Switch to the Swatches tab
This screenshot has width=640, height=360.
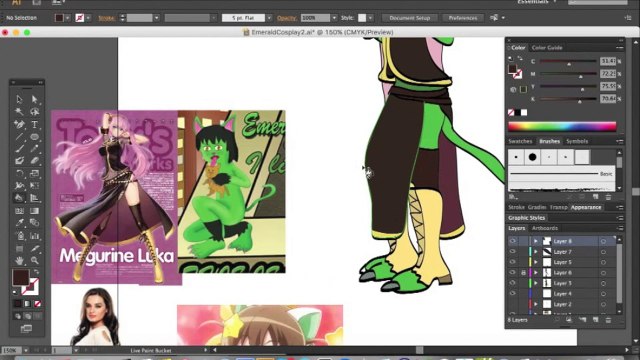click(520, 141)
